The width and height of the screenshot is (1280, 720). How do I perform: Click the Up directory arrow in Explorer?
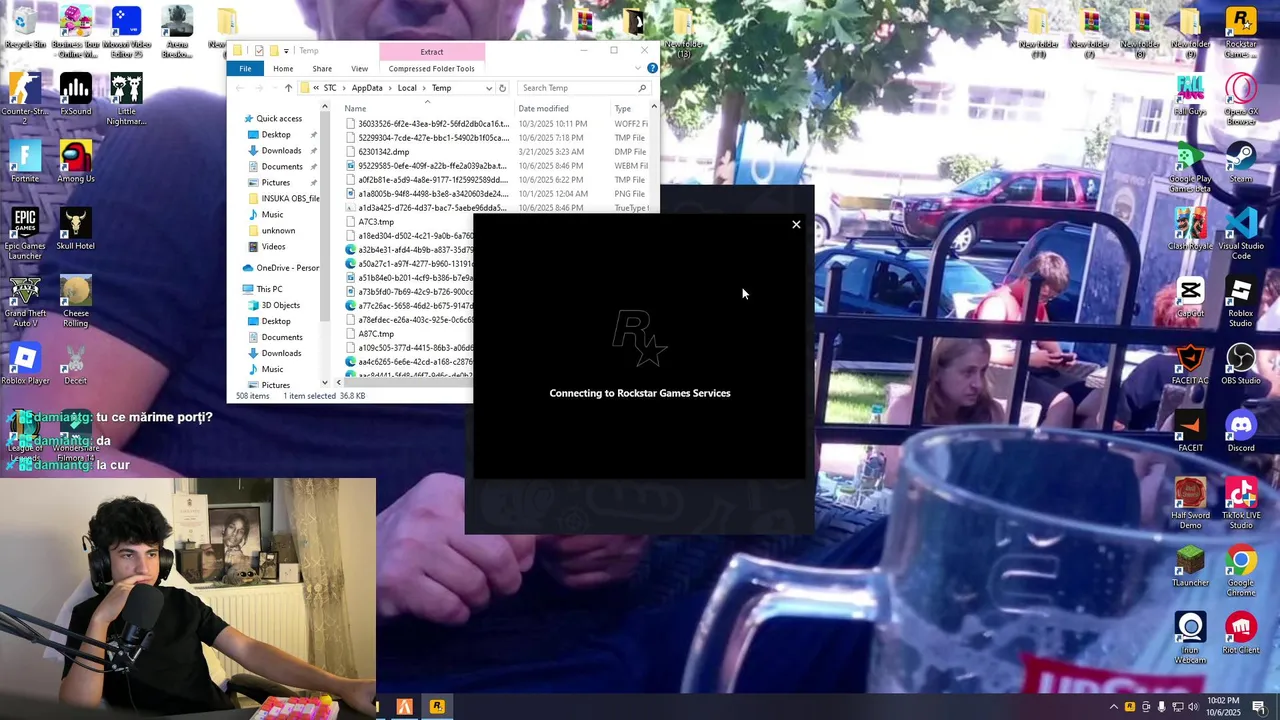coord(288,88)
